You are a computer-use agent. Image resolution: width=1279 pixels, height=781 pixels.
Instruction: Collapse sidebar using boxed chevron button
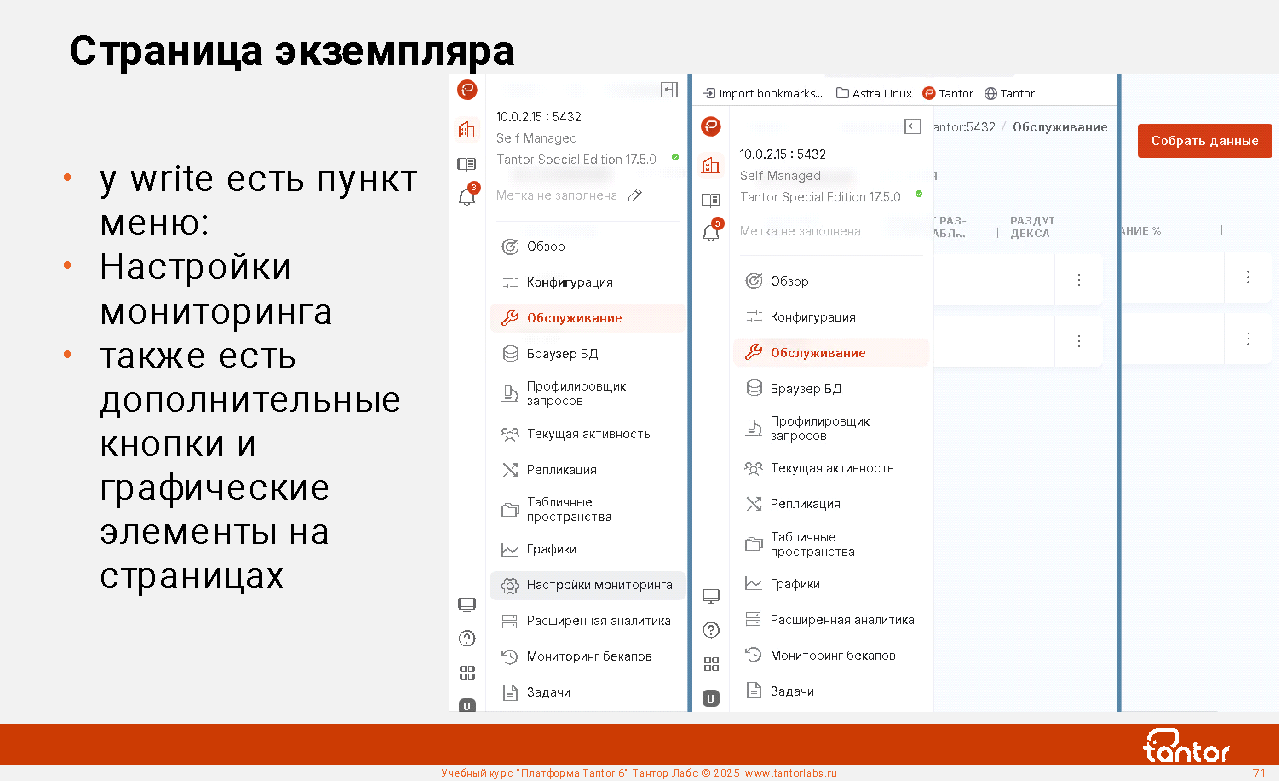(911, 127)
